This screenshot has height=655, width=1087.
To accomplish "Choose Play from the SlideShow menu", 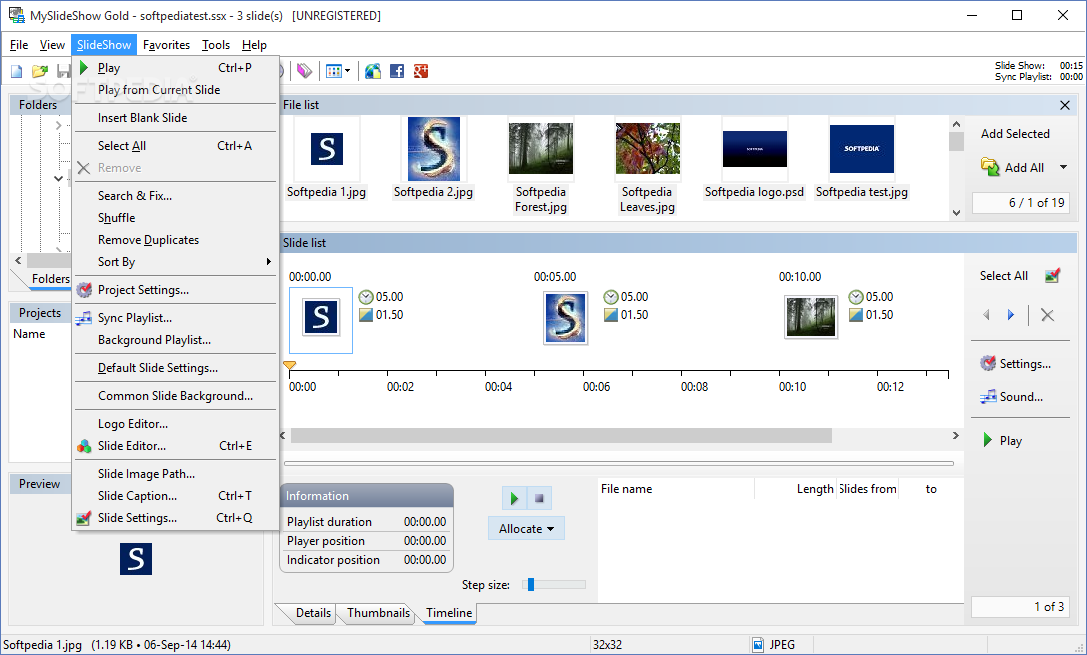I will (x=175, y=68).
